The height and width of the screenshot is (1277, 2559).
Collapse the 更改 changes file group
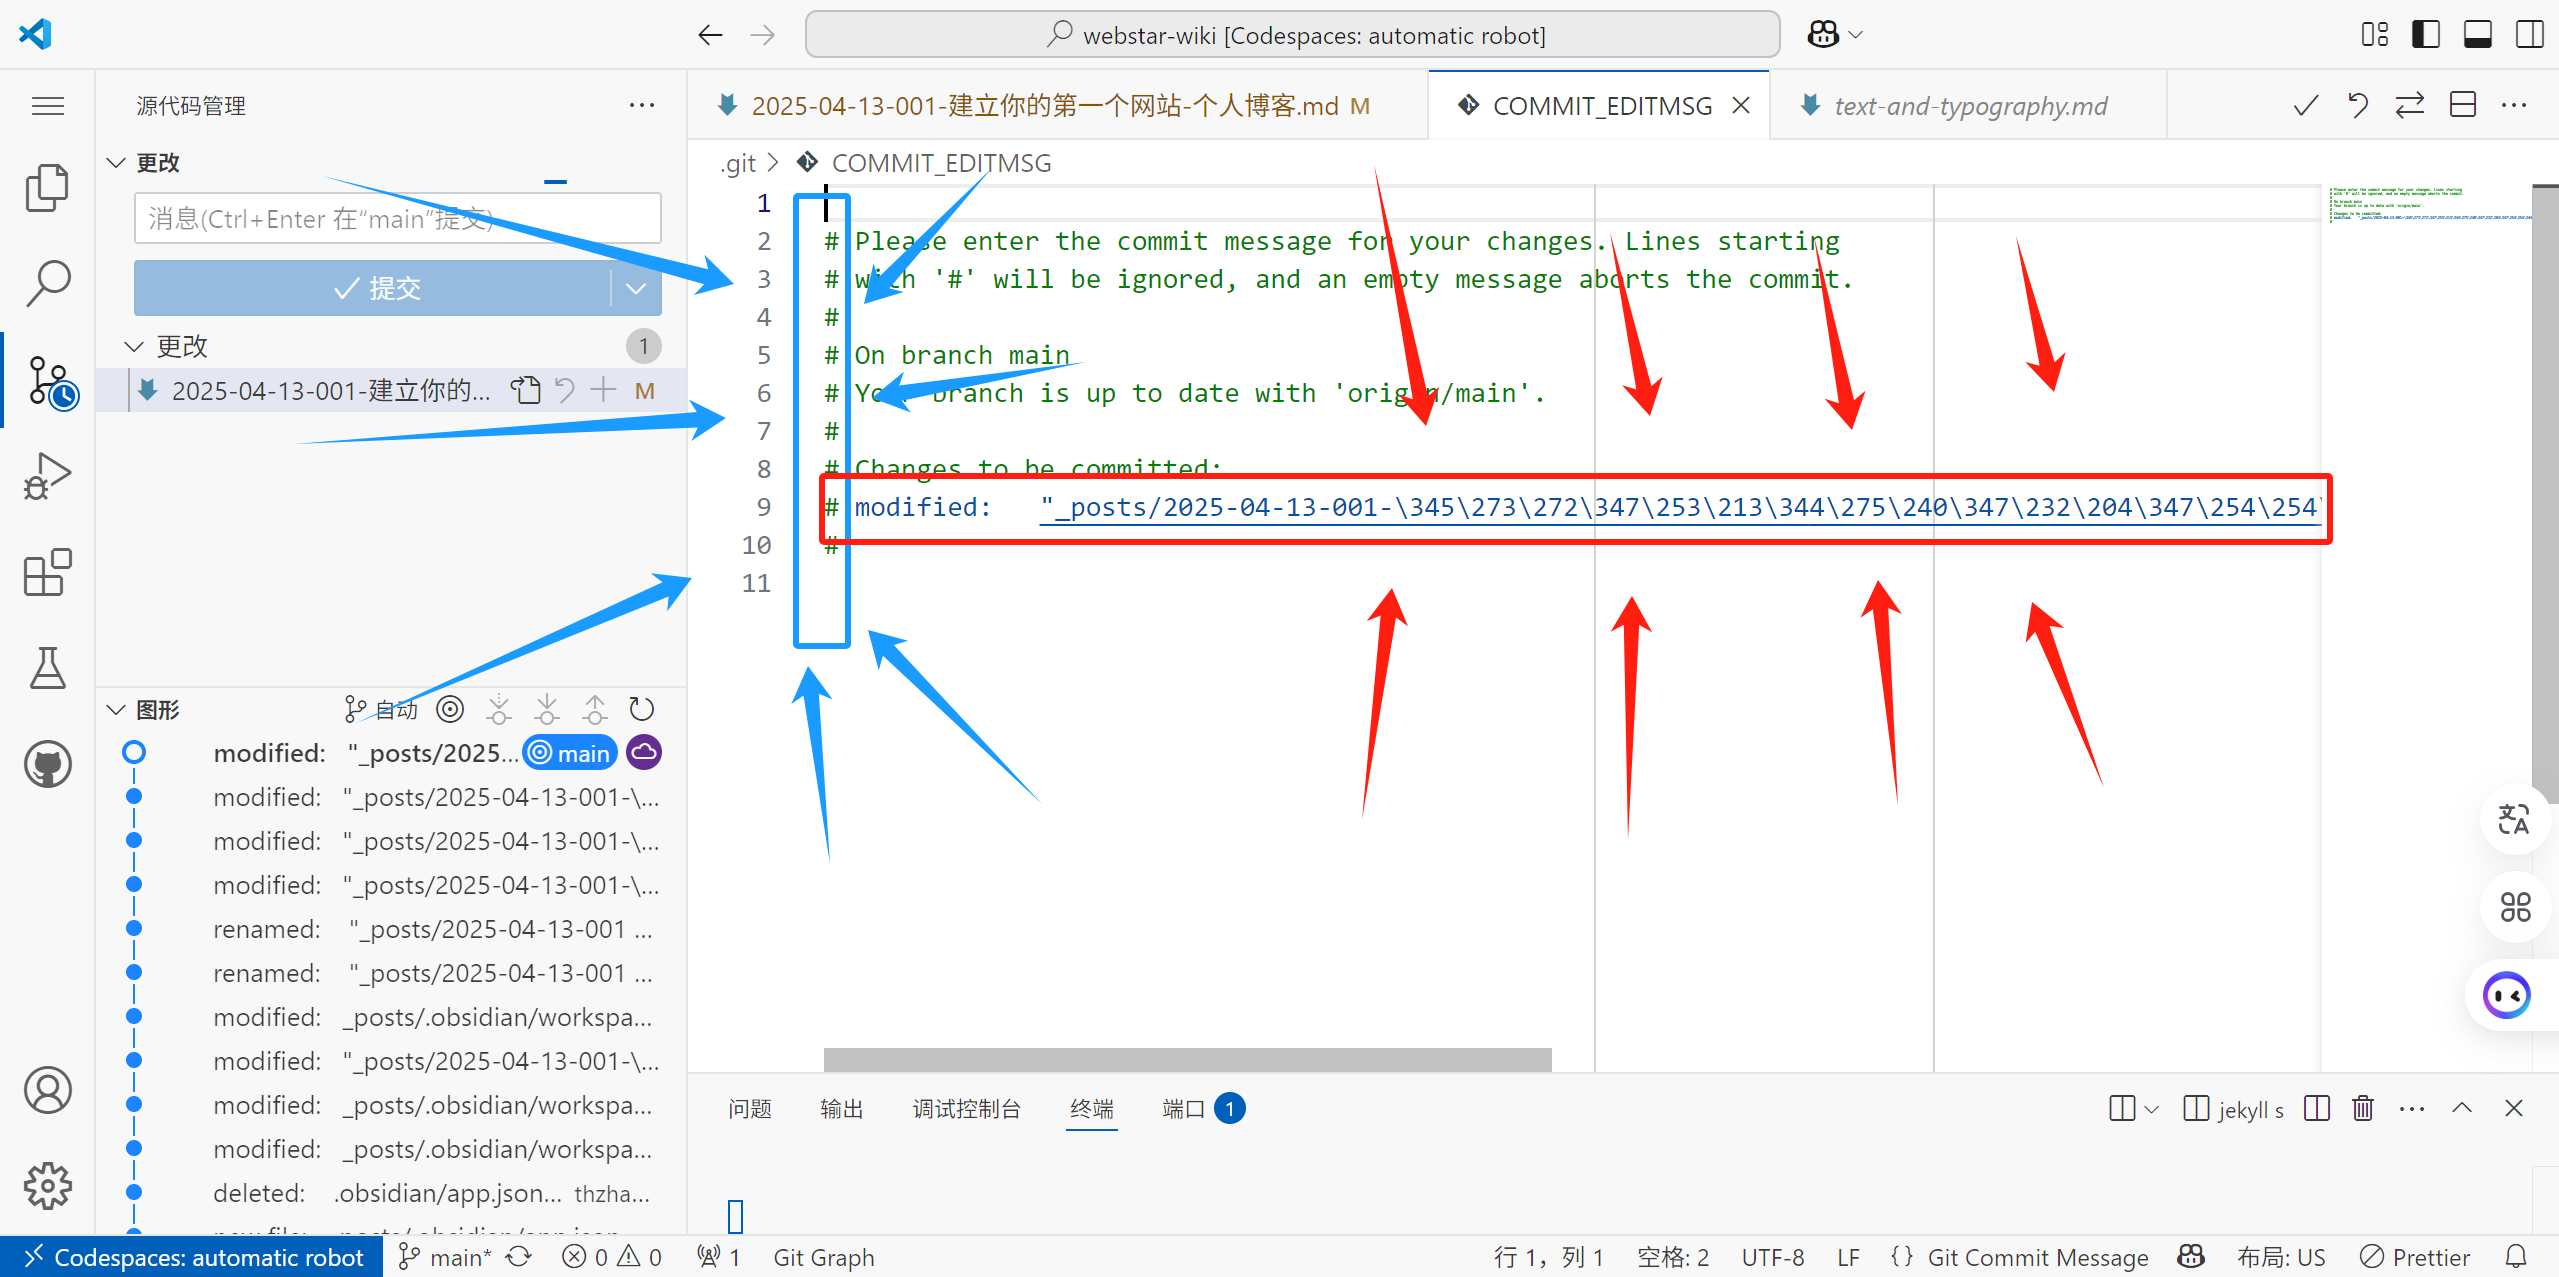click(x=134, y=347)
